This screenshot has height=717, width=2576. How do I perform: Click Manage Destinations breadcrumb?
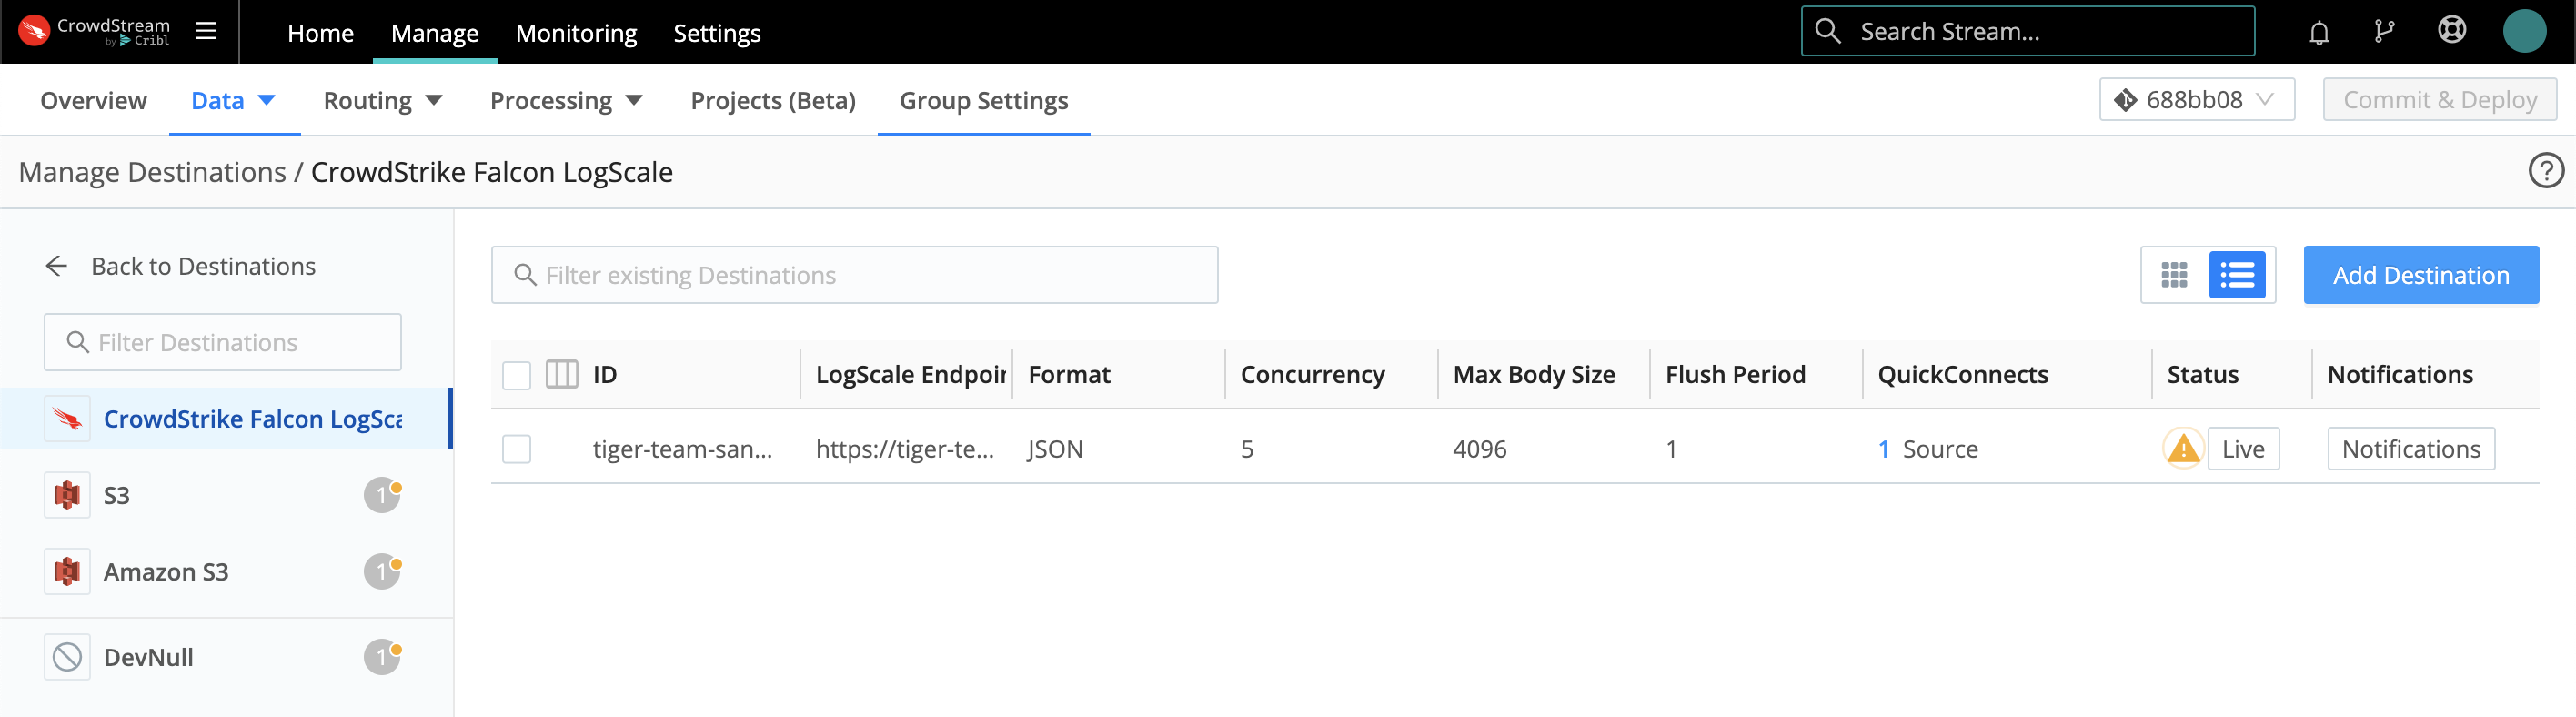[152, 172]
